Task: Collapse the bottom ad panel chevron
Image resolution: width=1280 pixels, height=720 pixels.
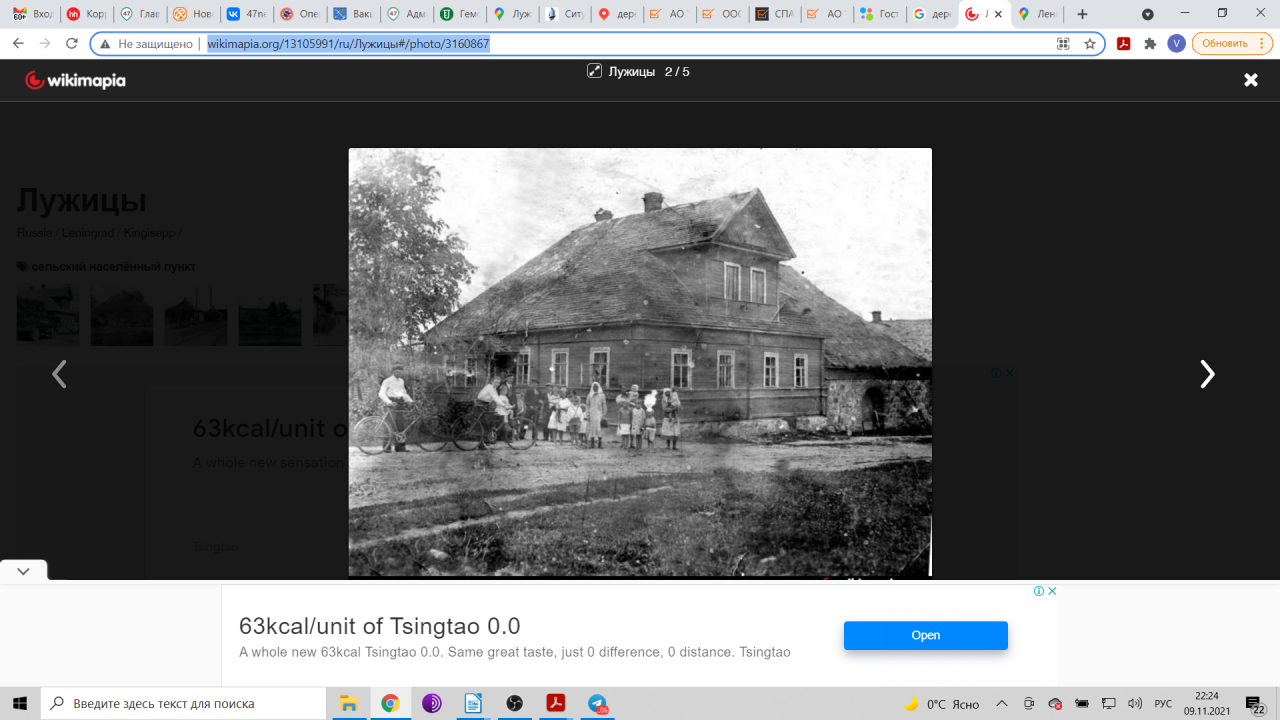Action: tap(24, 571)
